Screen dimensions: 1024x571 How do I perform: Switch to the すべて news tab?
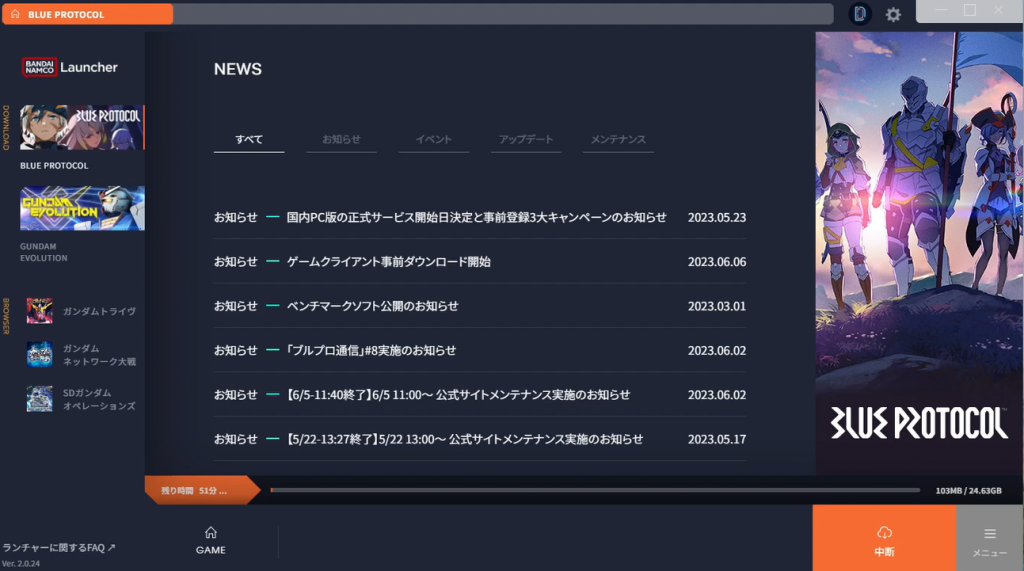pyautogui.click(x=249, y=140)
